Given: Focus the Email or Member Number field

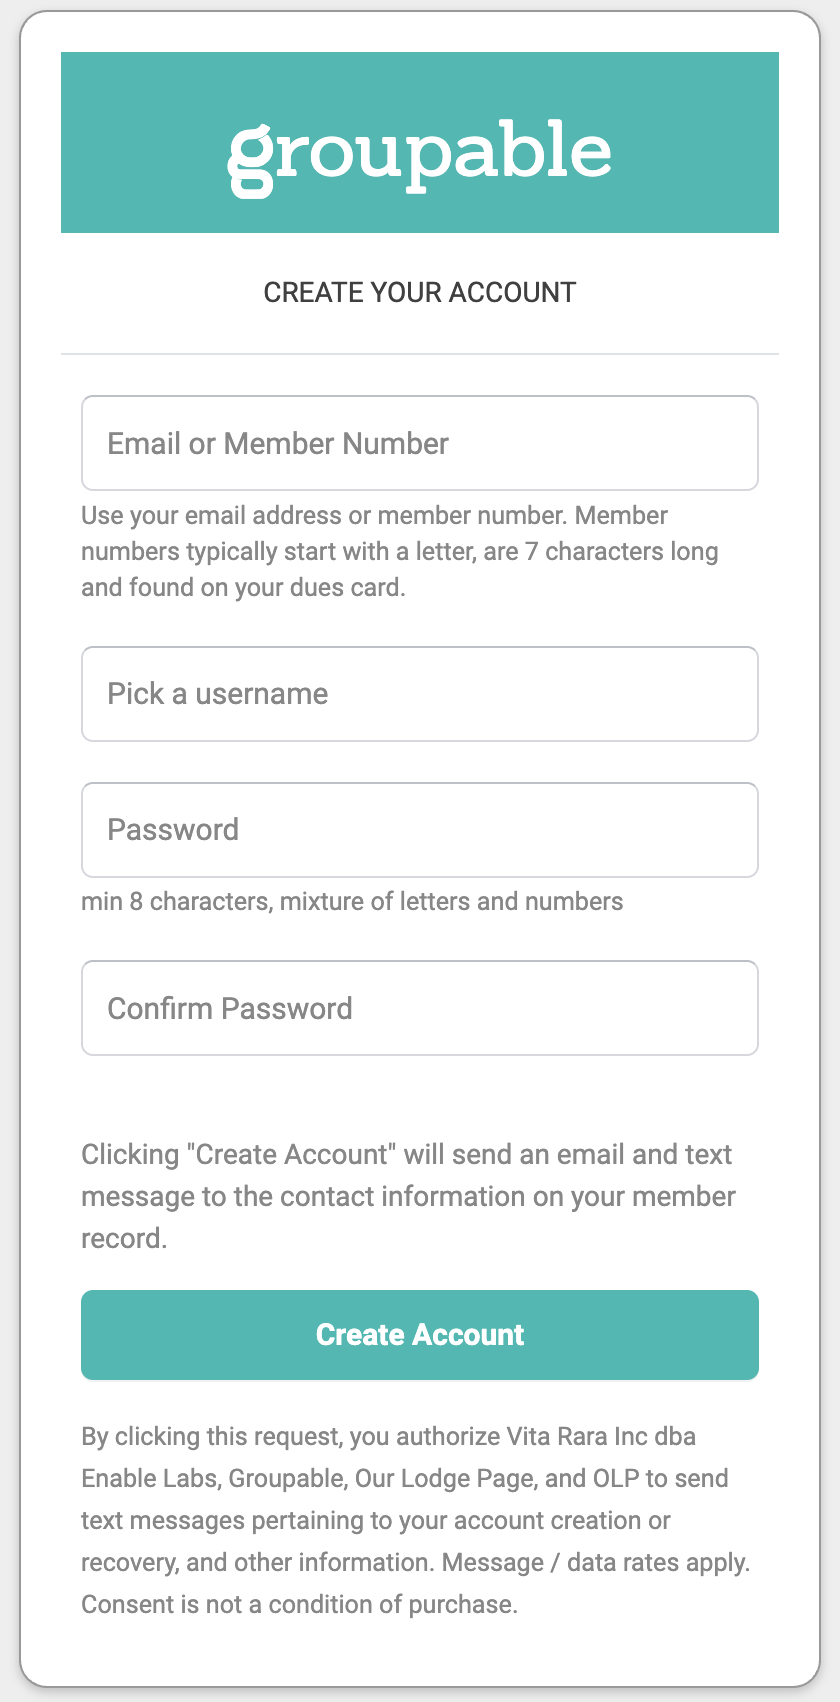Looking at the screenshot, I should click(420, 443).
